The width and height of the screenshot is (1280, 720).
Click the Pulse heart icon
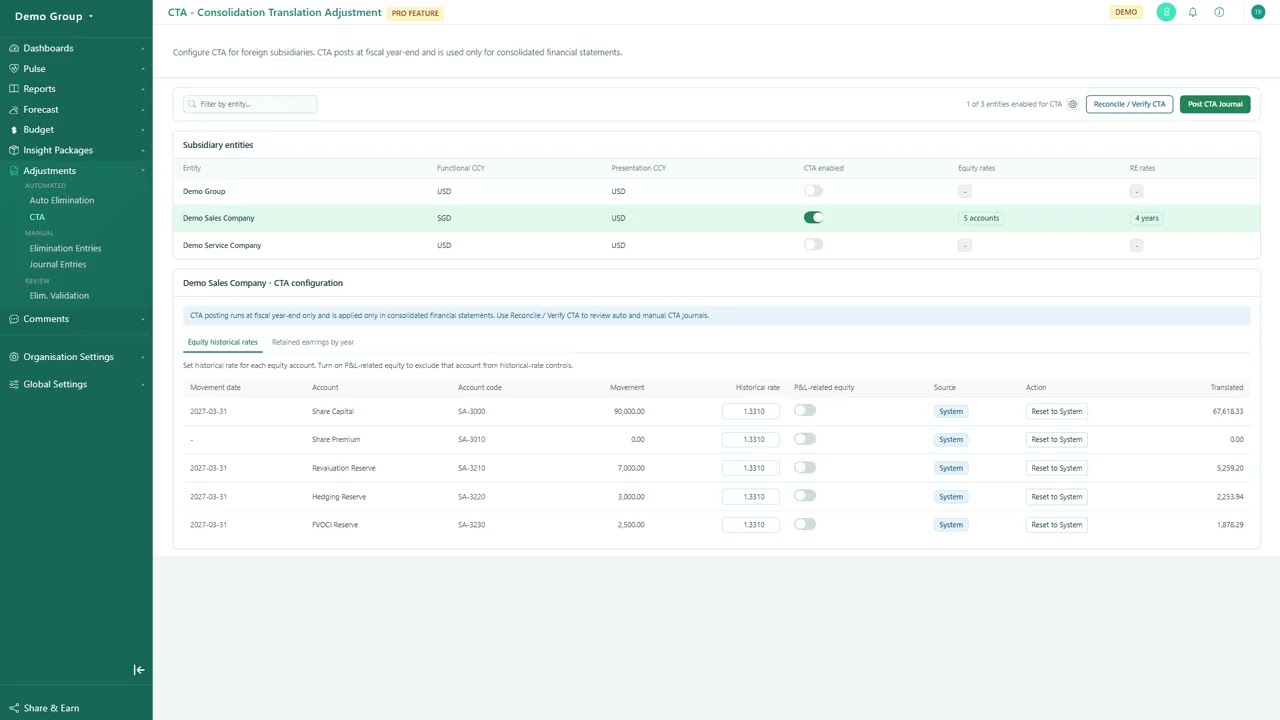(14, 69)
